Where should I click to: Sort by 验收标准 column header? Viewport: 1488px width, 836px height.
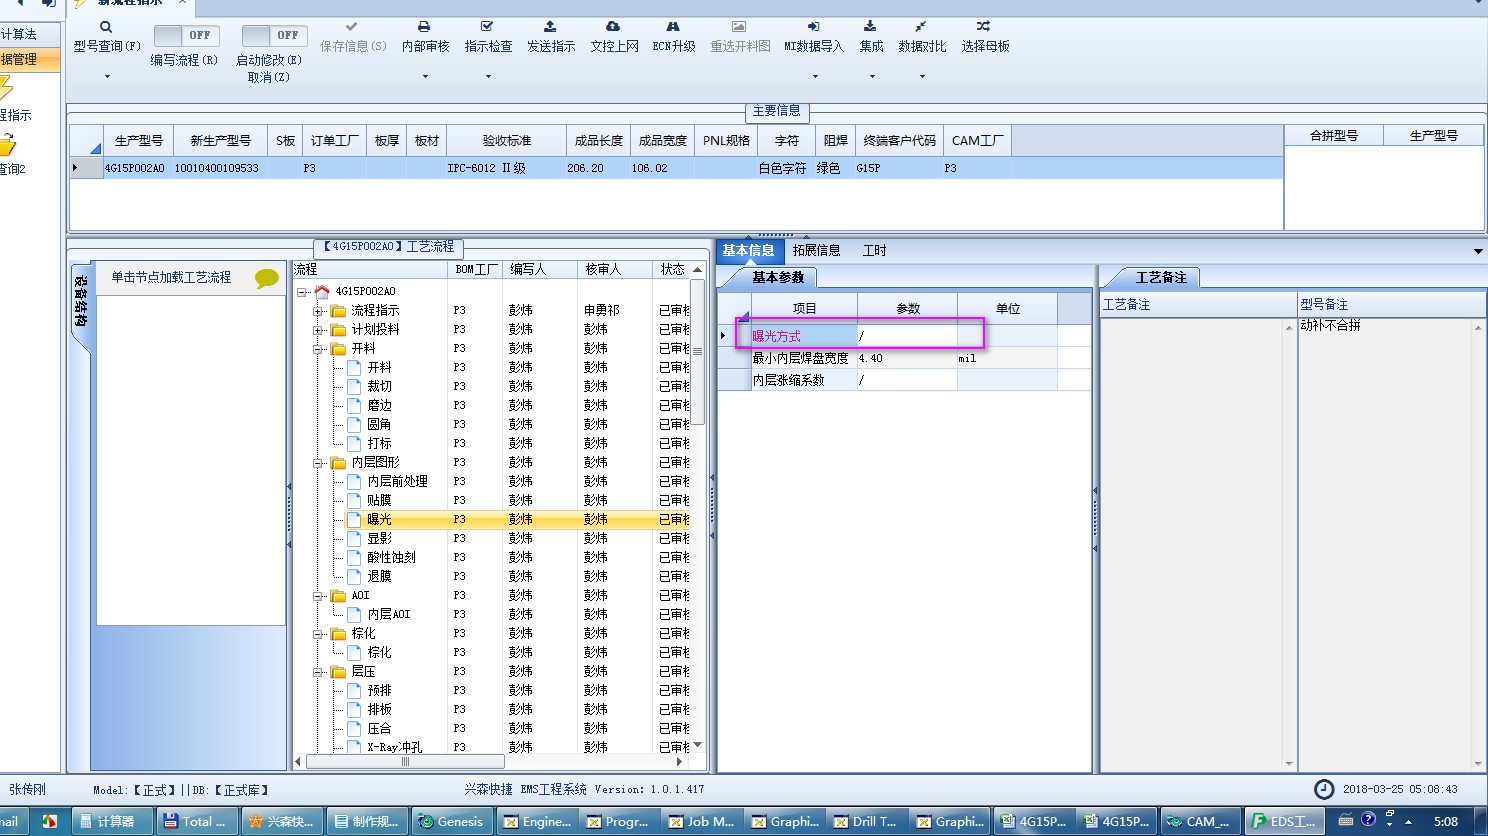506,141
